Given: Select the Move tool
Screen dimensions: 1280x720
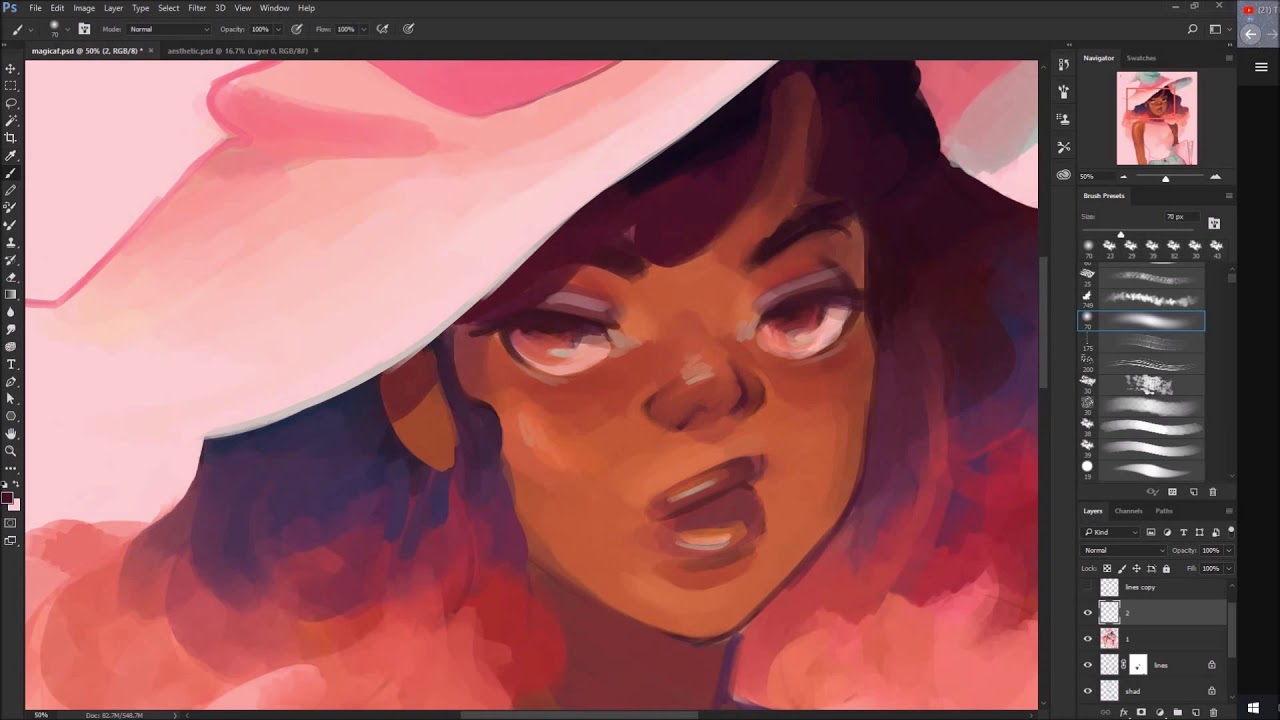Looking at the screenshot, I should pyautogui.click(x=11, y=69).
